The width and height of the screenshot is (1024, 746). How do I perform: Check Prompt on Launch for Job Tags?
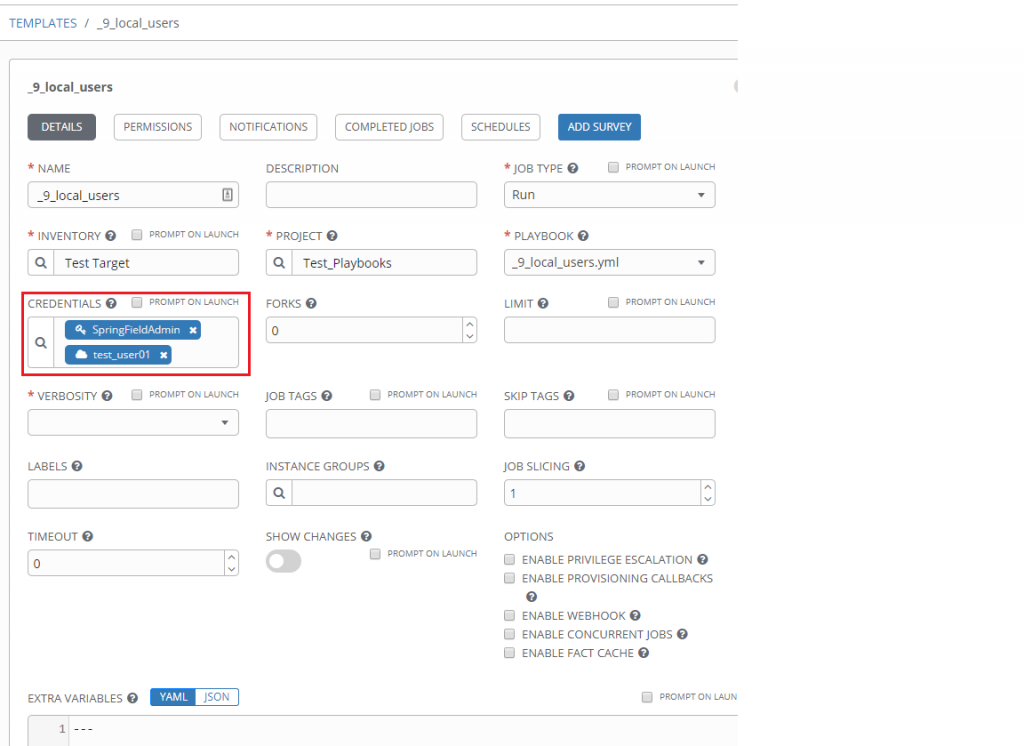point(375,395)
